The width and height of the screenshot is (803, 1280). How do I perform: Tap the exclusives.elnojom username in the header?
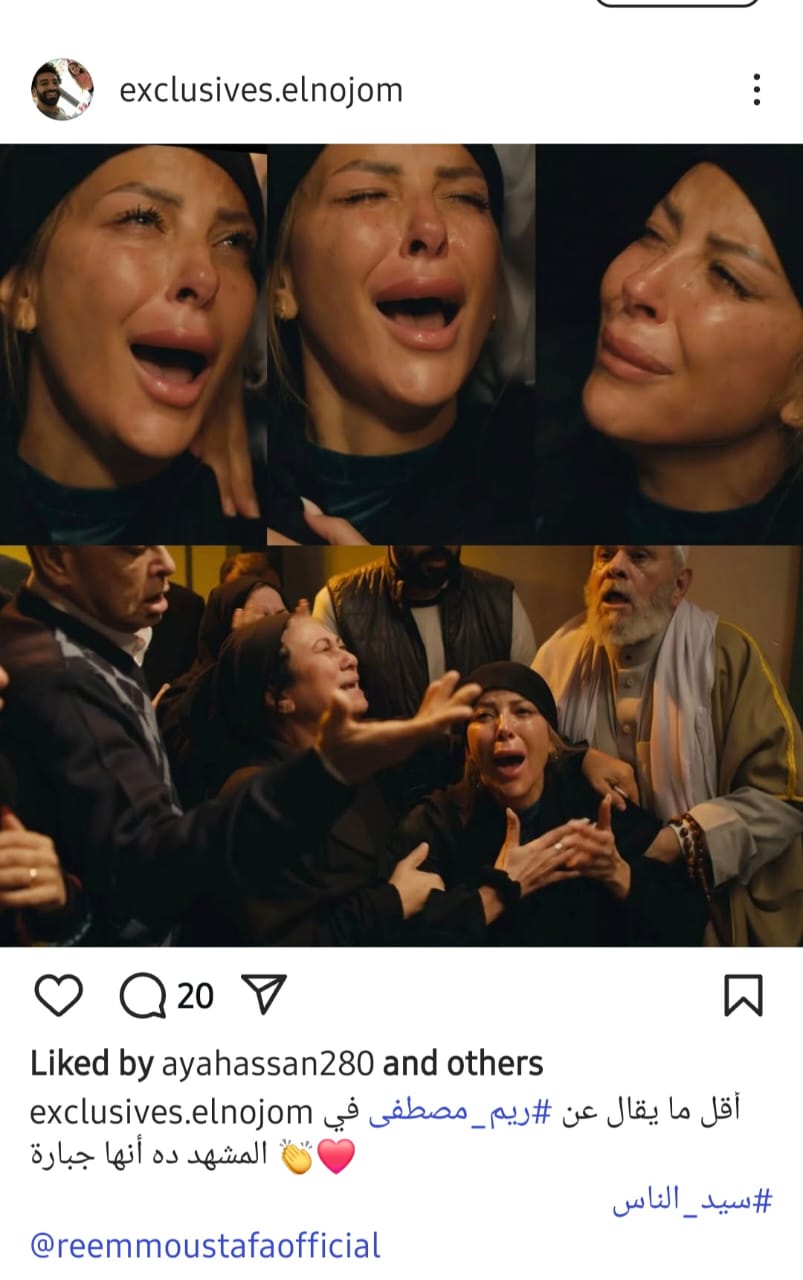(261, 90)
